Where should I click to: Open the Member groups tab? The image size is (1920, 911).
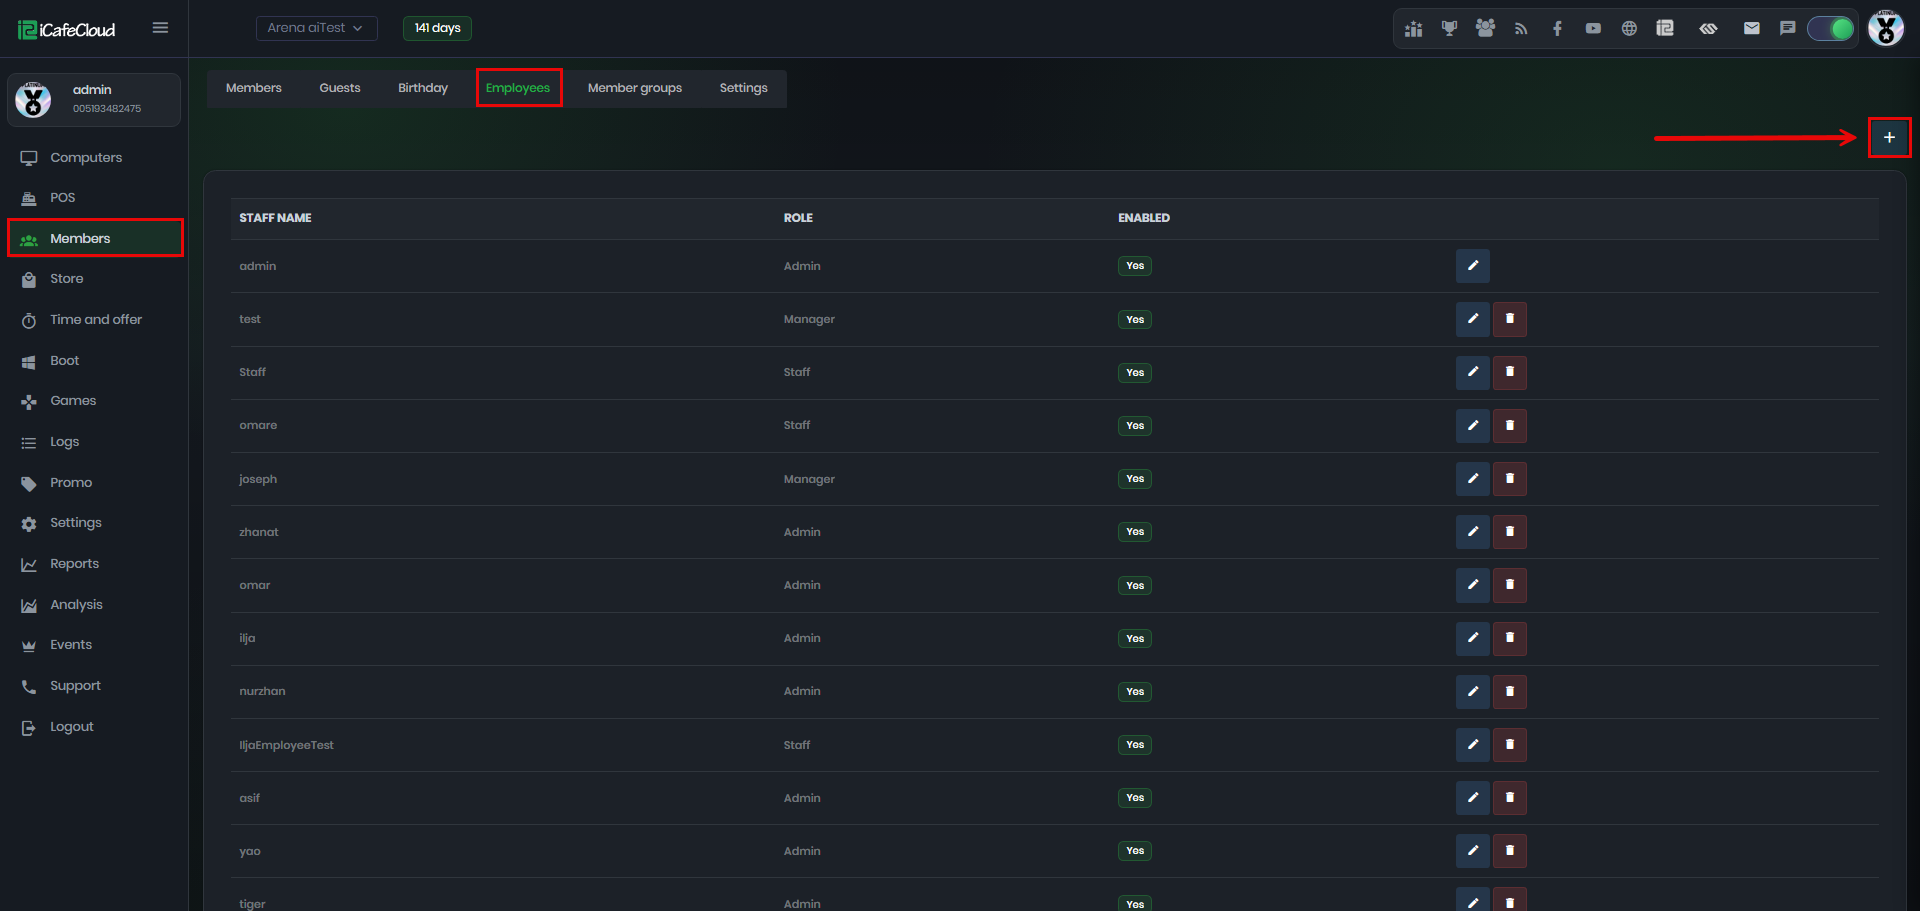(x=635, y=88)
